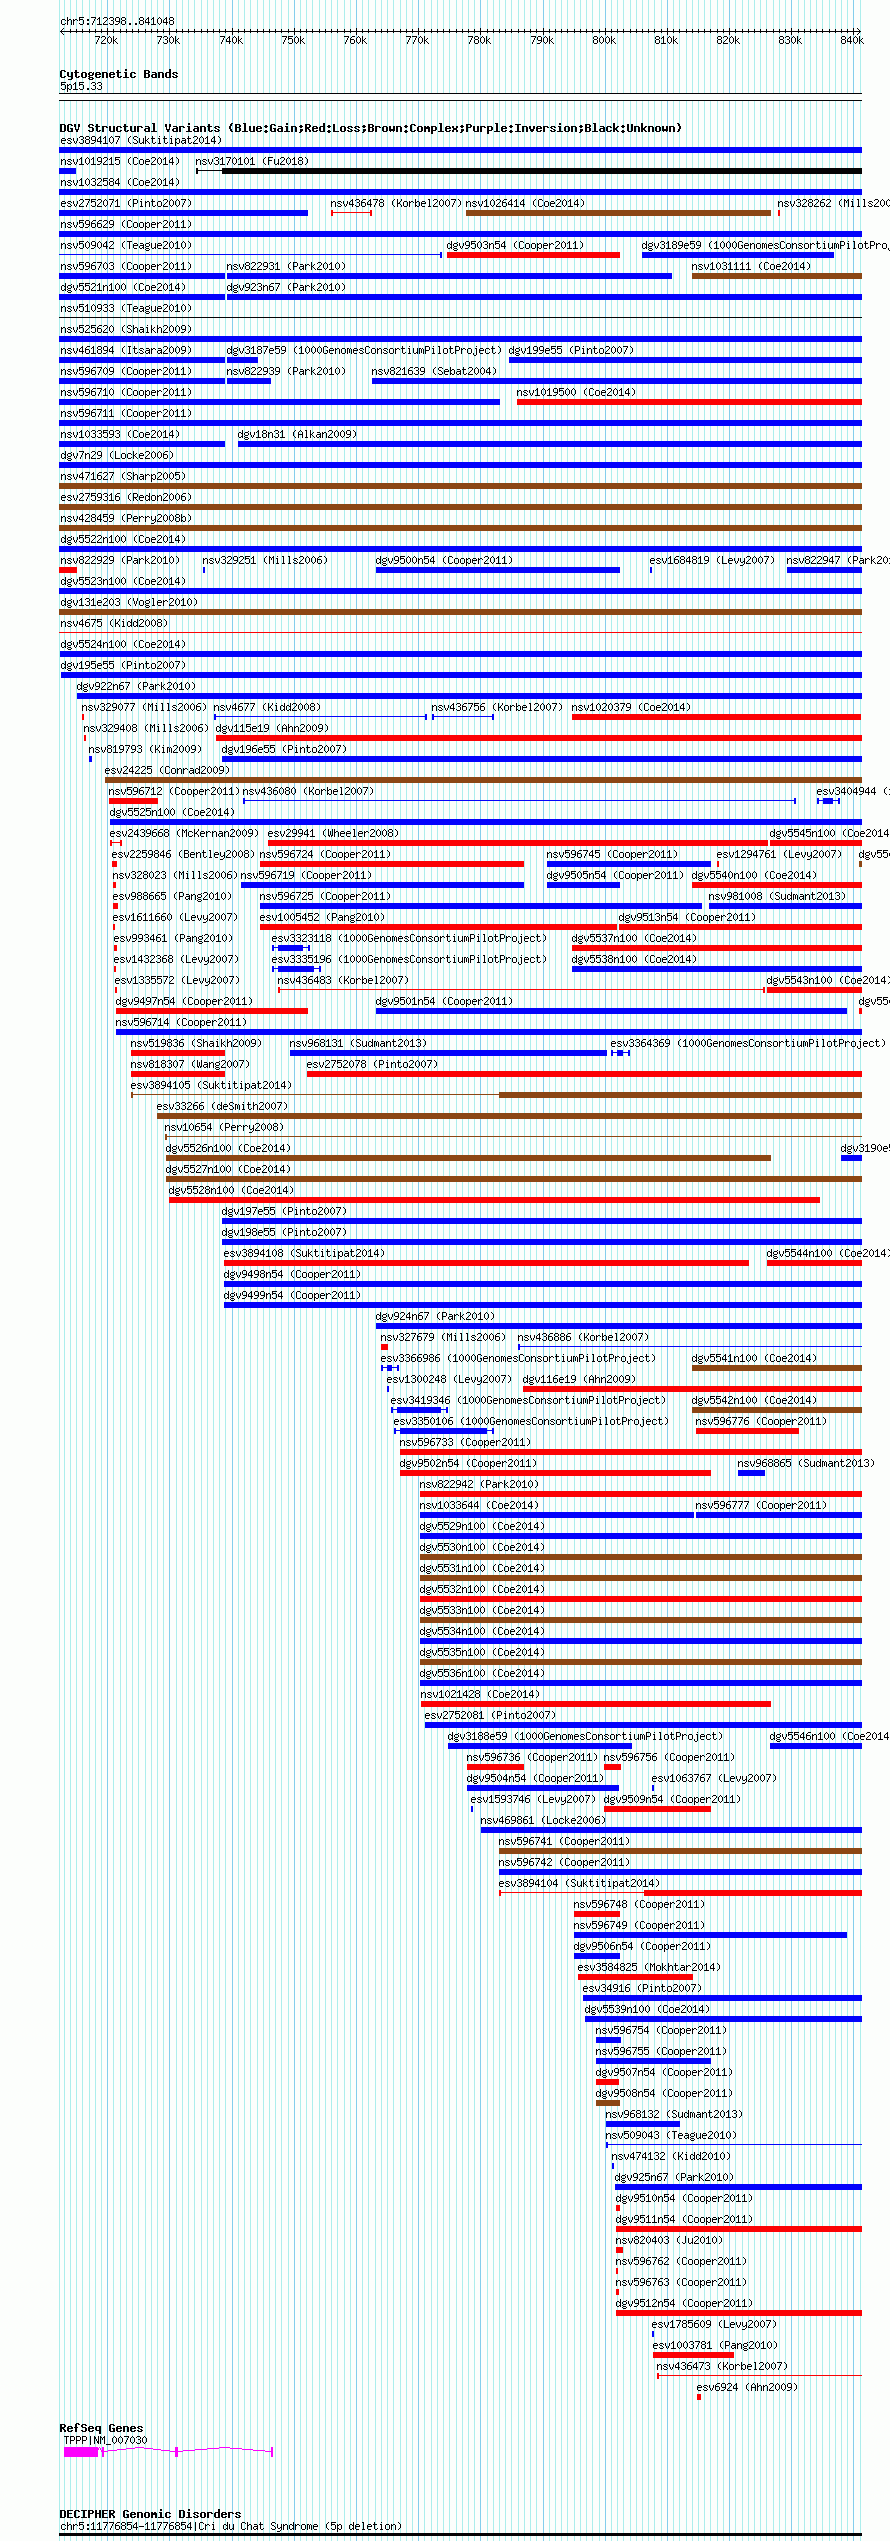The height and width of the screenshot is (2541, 890).
Task: Click label esv1005452 (Pang2010)
Action: coord(322,917)
